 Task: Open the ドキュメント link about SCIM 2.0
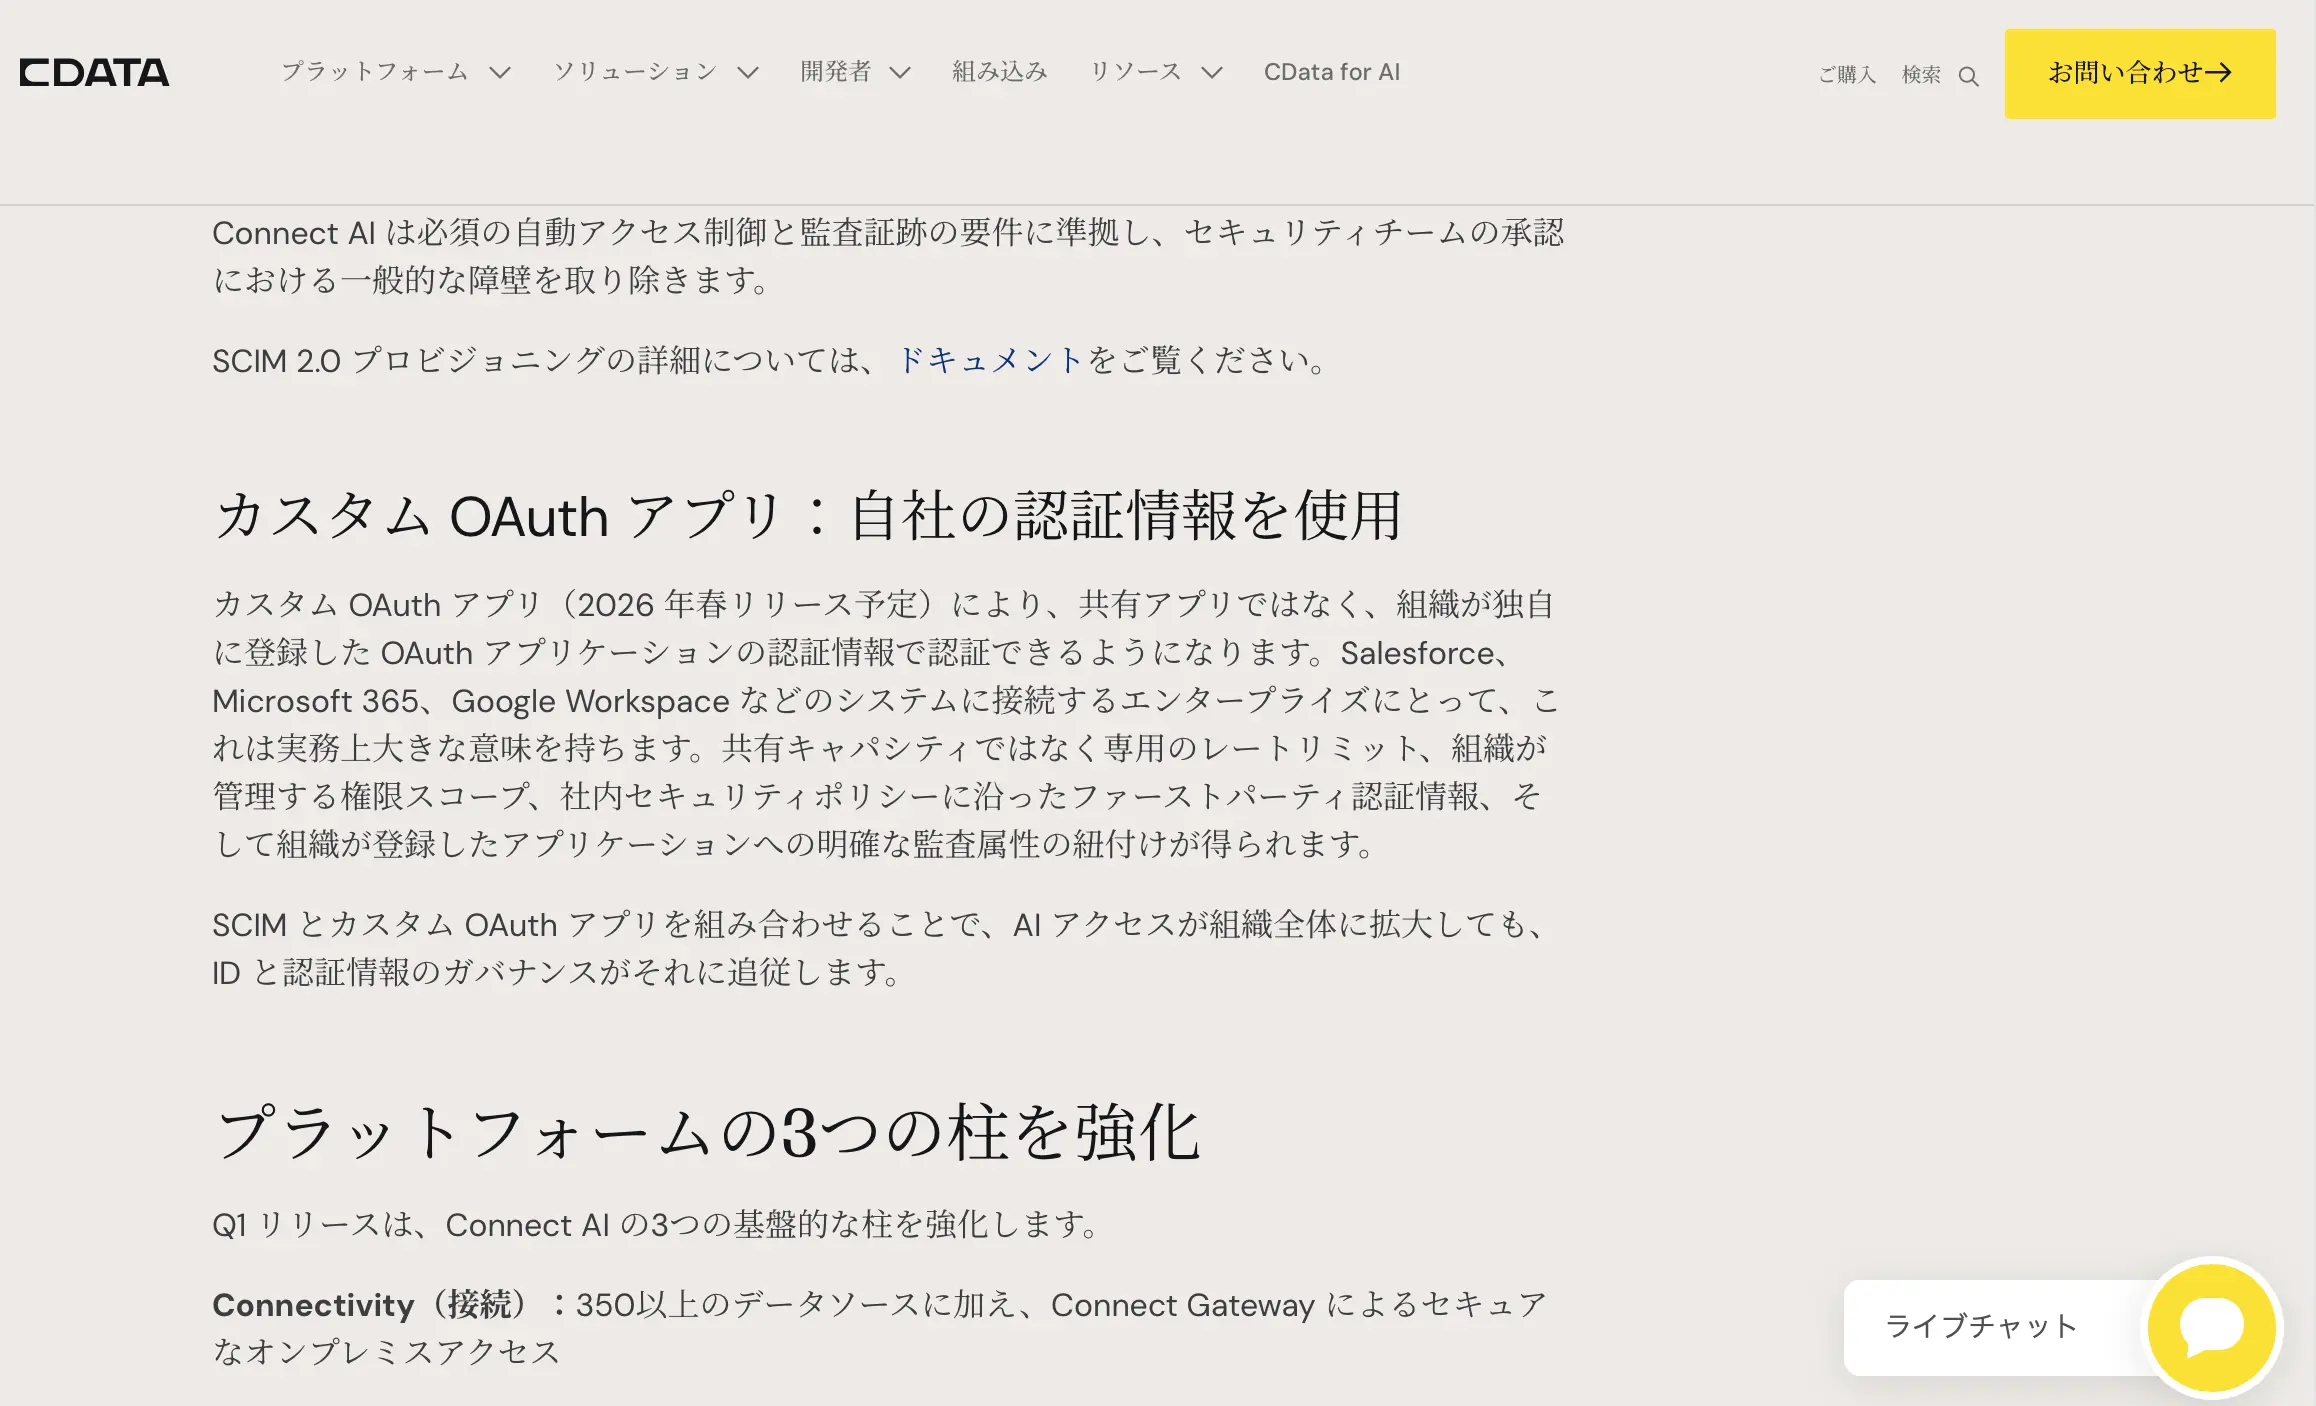(989, 360)
